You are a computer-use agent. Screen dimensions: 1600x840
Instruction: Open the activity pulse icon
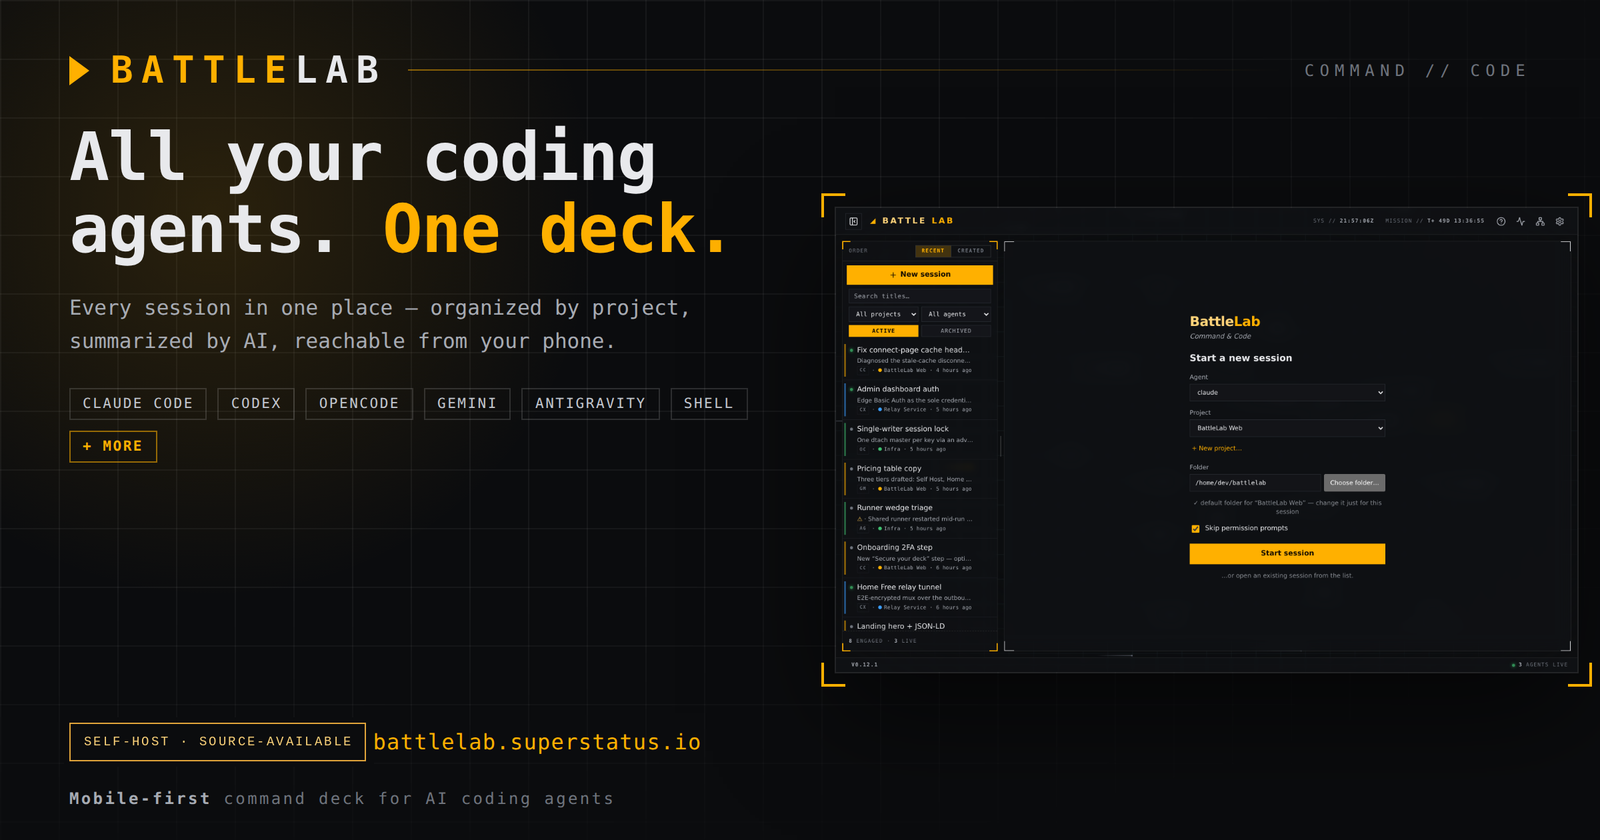pos(1521,221)
